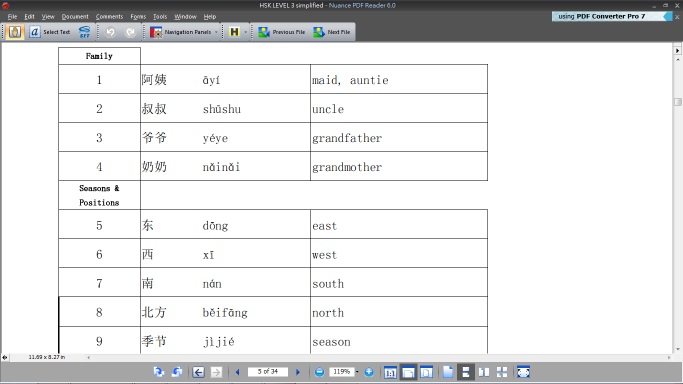
Task: Click the page size 11.69 x 8.27 in
Action: click(x=47, y=357)
